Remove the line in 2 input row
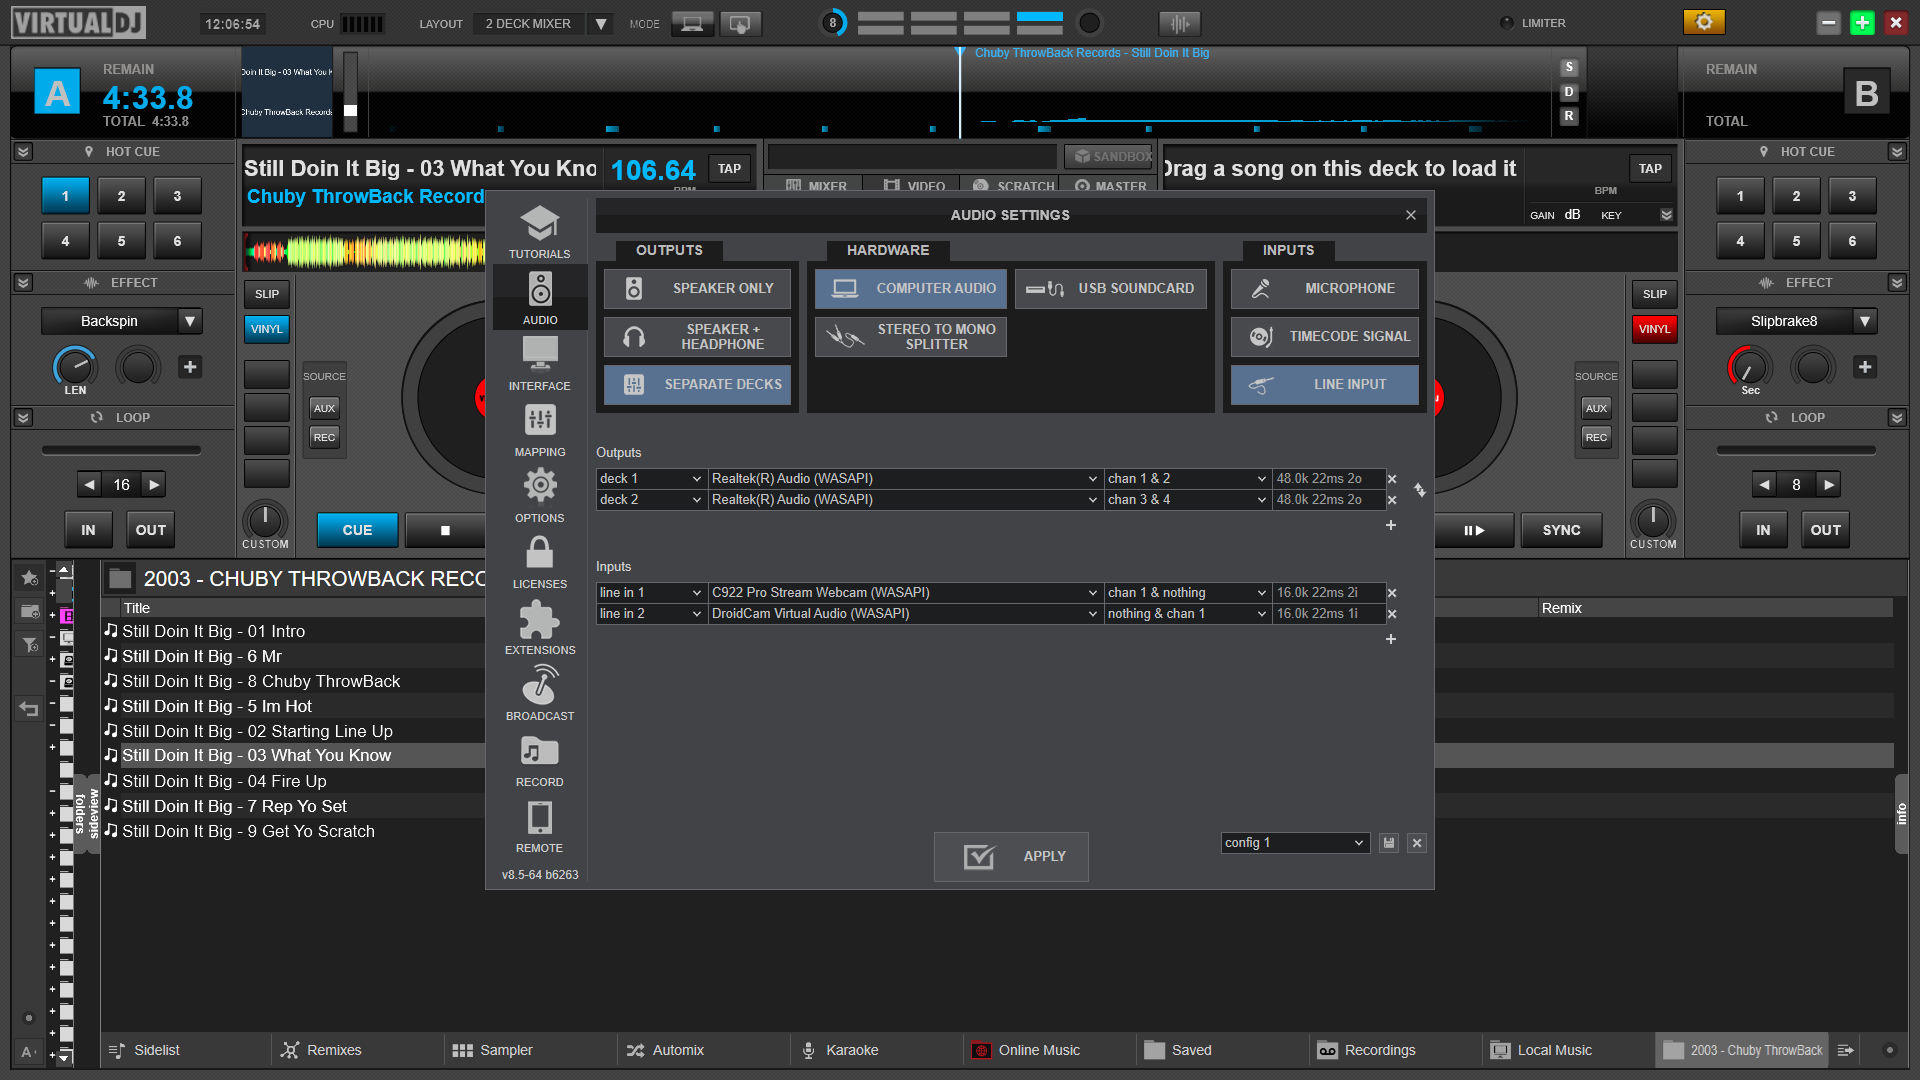The height and width of the screenshot is (1080, 1920). coord(1392,614)
